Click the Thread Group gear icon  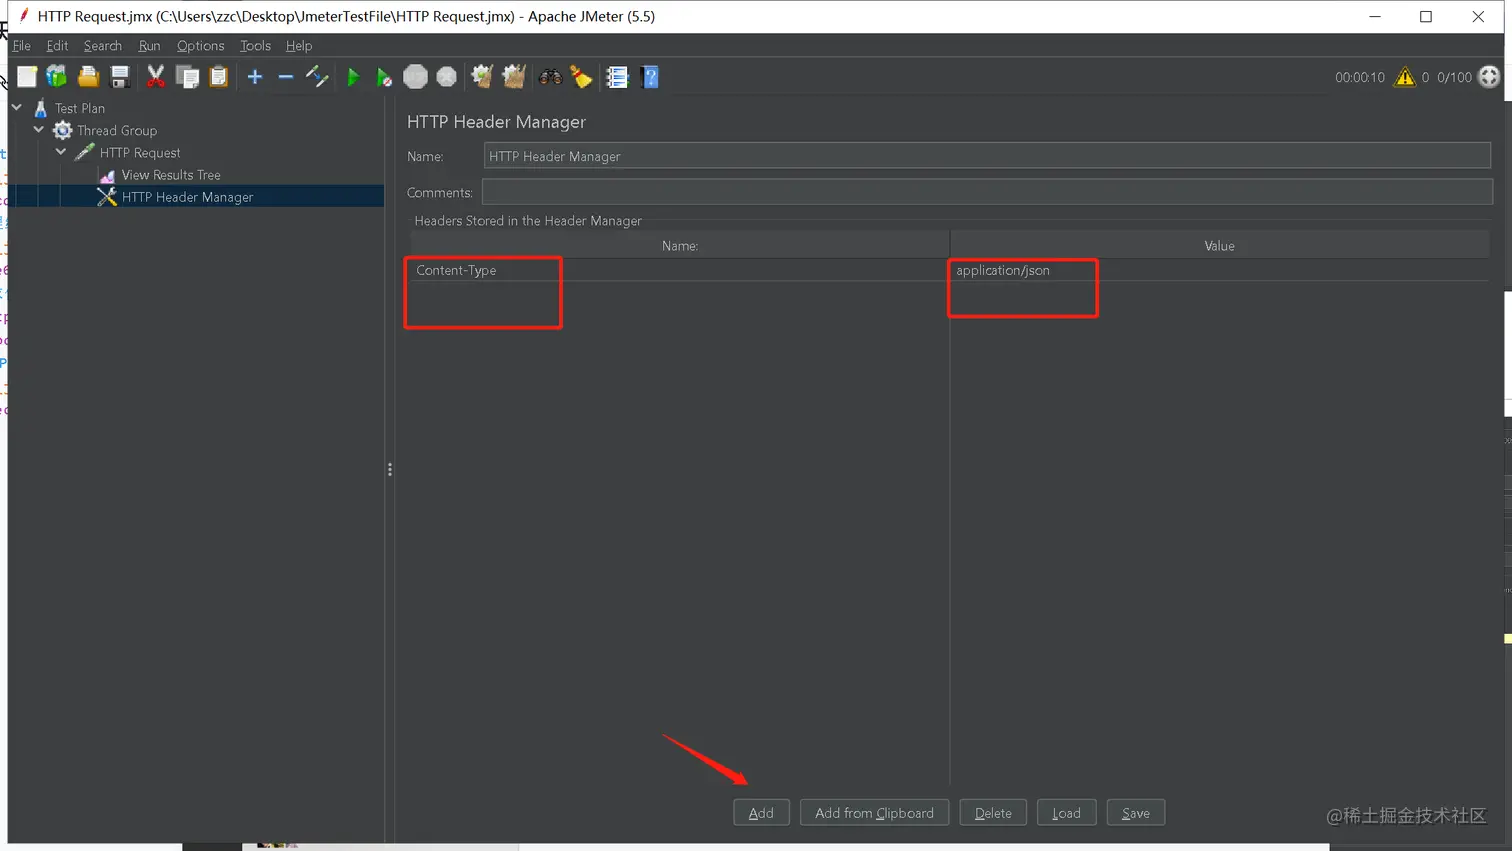[x=62, y=130]
